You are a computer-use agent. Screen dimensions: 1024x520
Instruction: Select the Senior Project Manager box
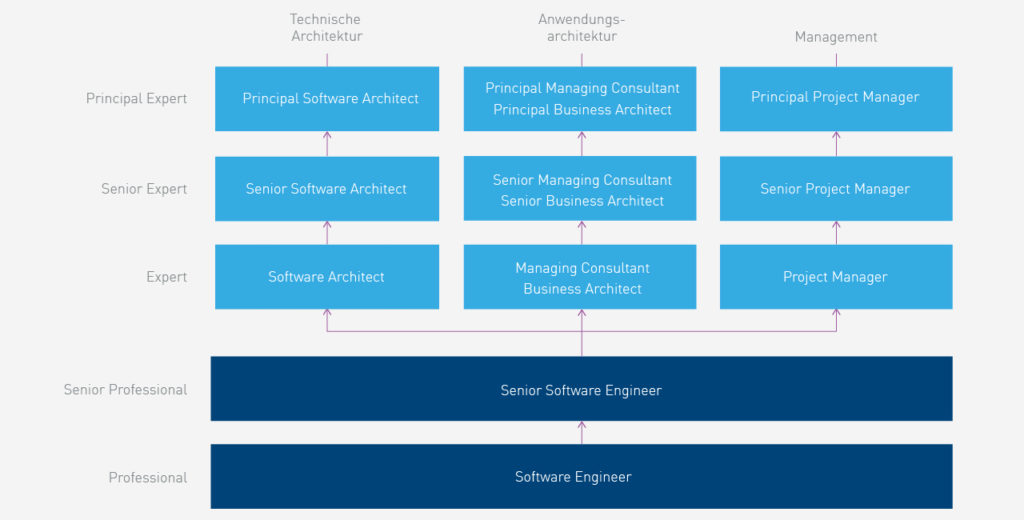tap(835, 188)
